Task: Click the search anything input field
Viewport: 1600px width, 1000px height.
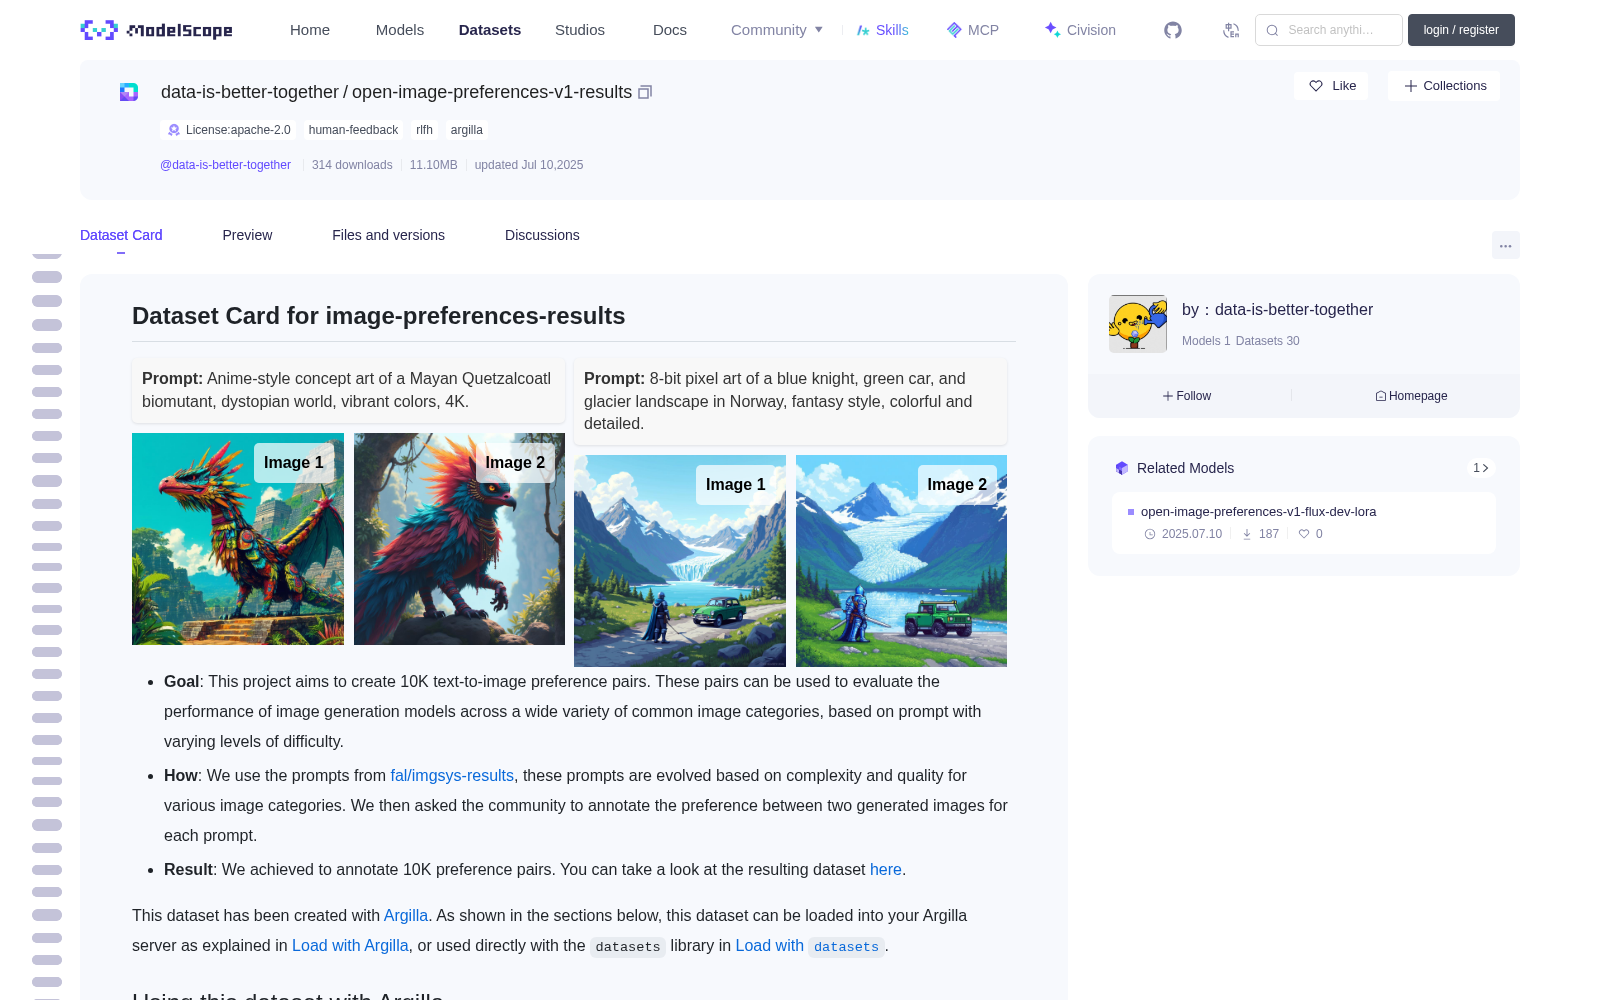Action: (x=1329, y=30)
